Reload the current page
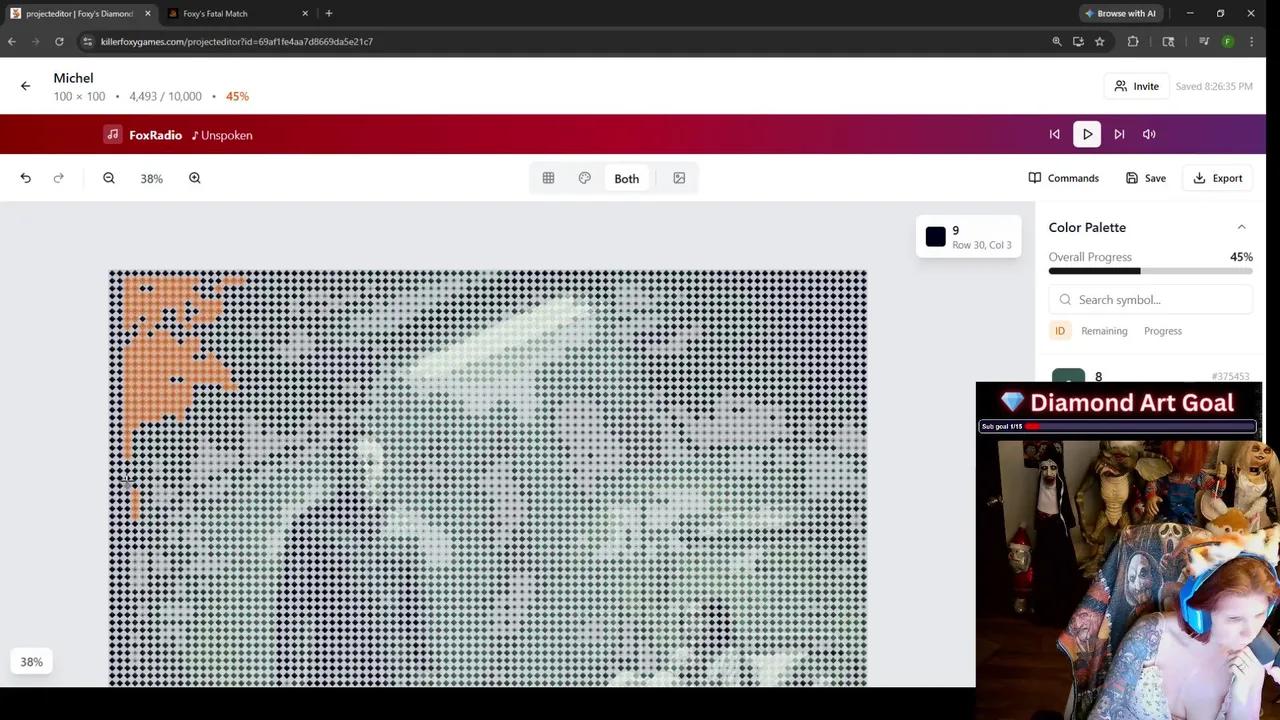This screenshot has height=720, width=1280. tap(60, 41)
